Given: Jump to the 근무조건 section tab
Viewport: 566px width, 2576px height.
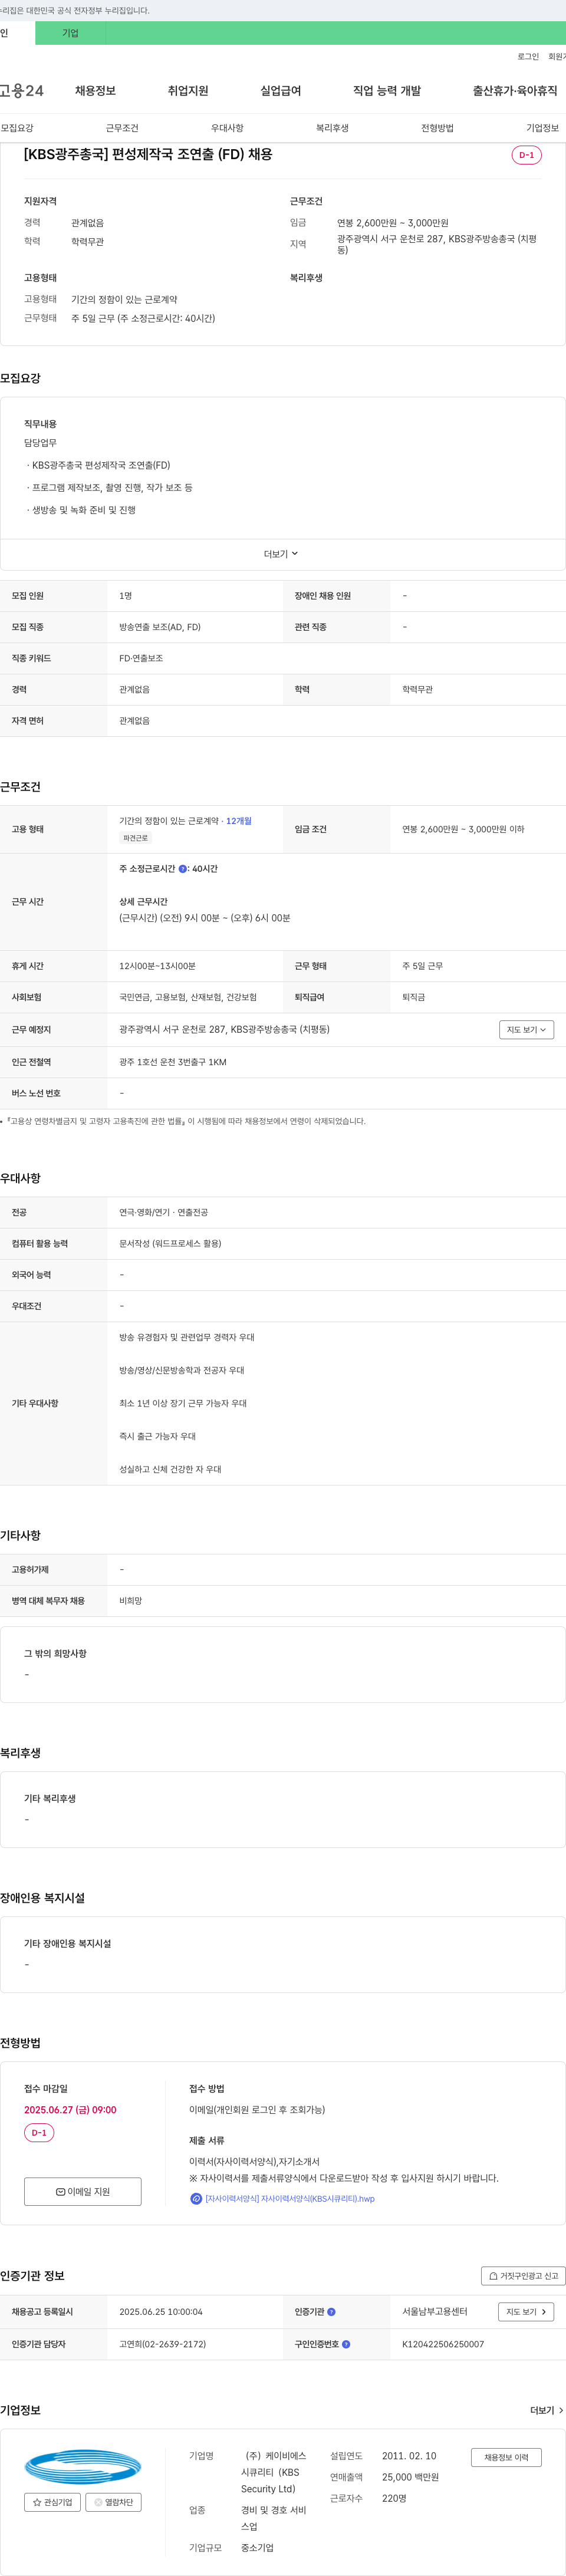Looking at the screenshot, I should click(122, 128).
